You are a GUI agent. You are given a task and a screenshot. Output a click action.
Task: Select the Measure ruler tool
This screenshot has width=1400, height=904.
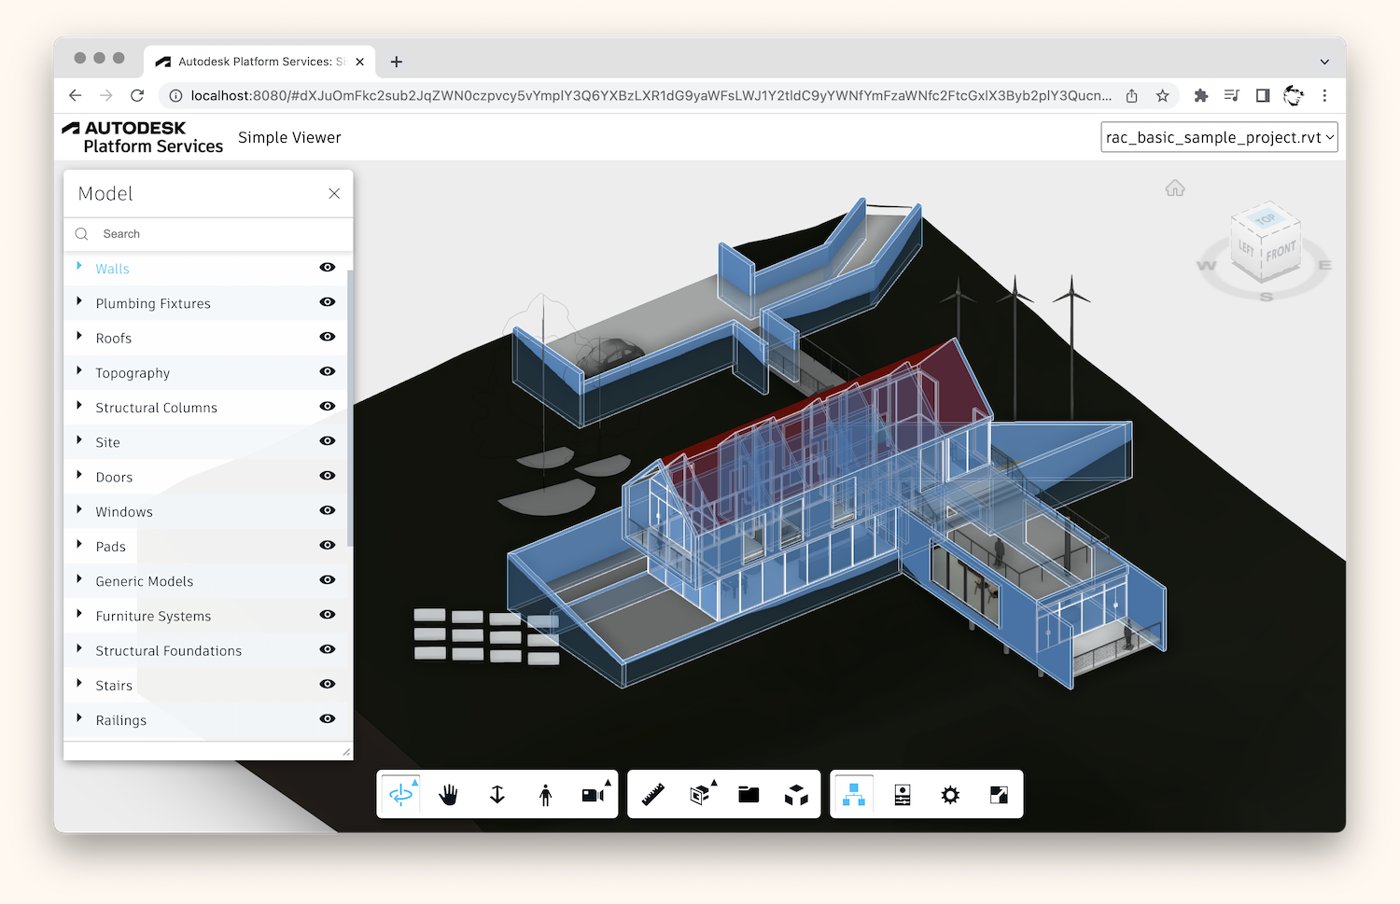point(652,795)
